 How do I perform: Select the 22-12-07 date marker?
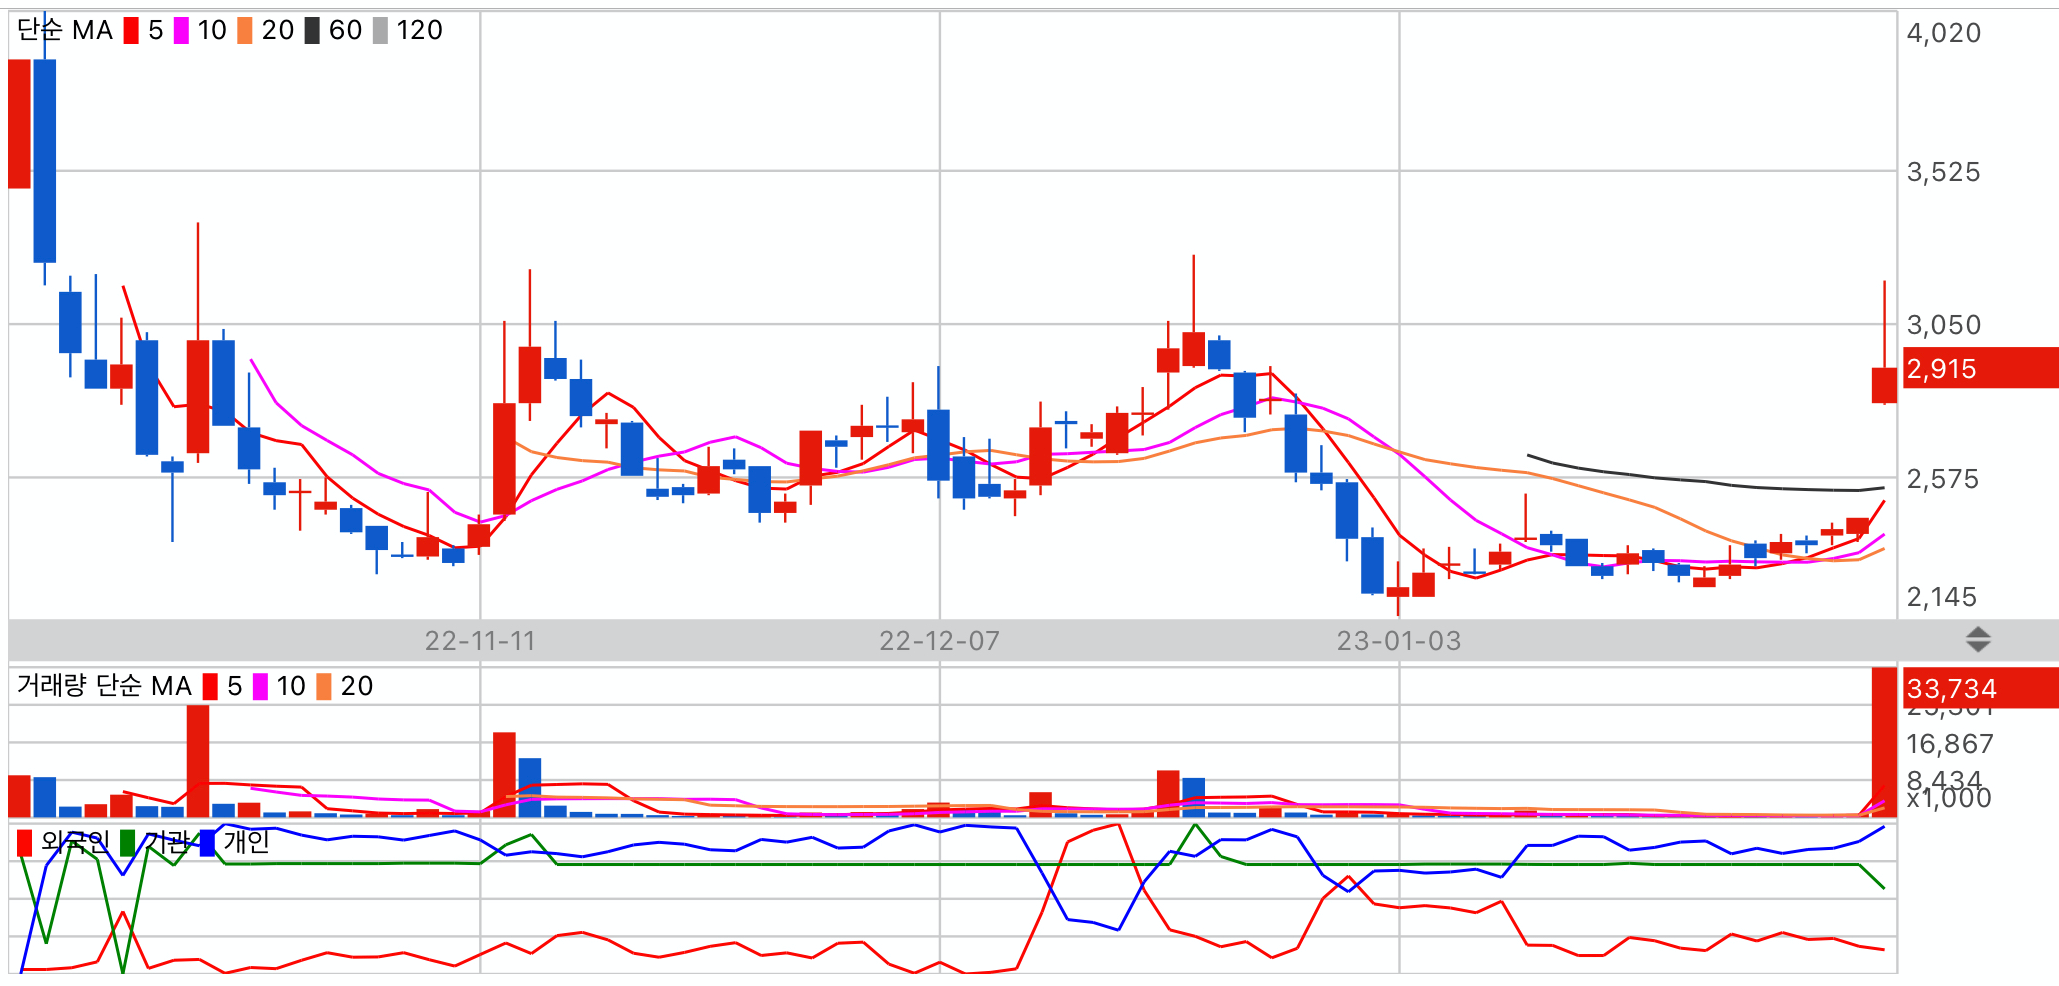[939, 641]
